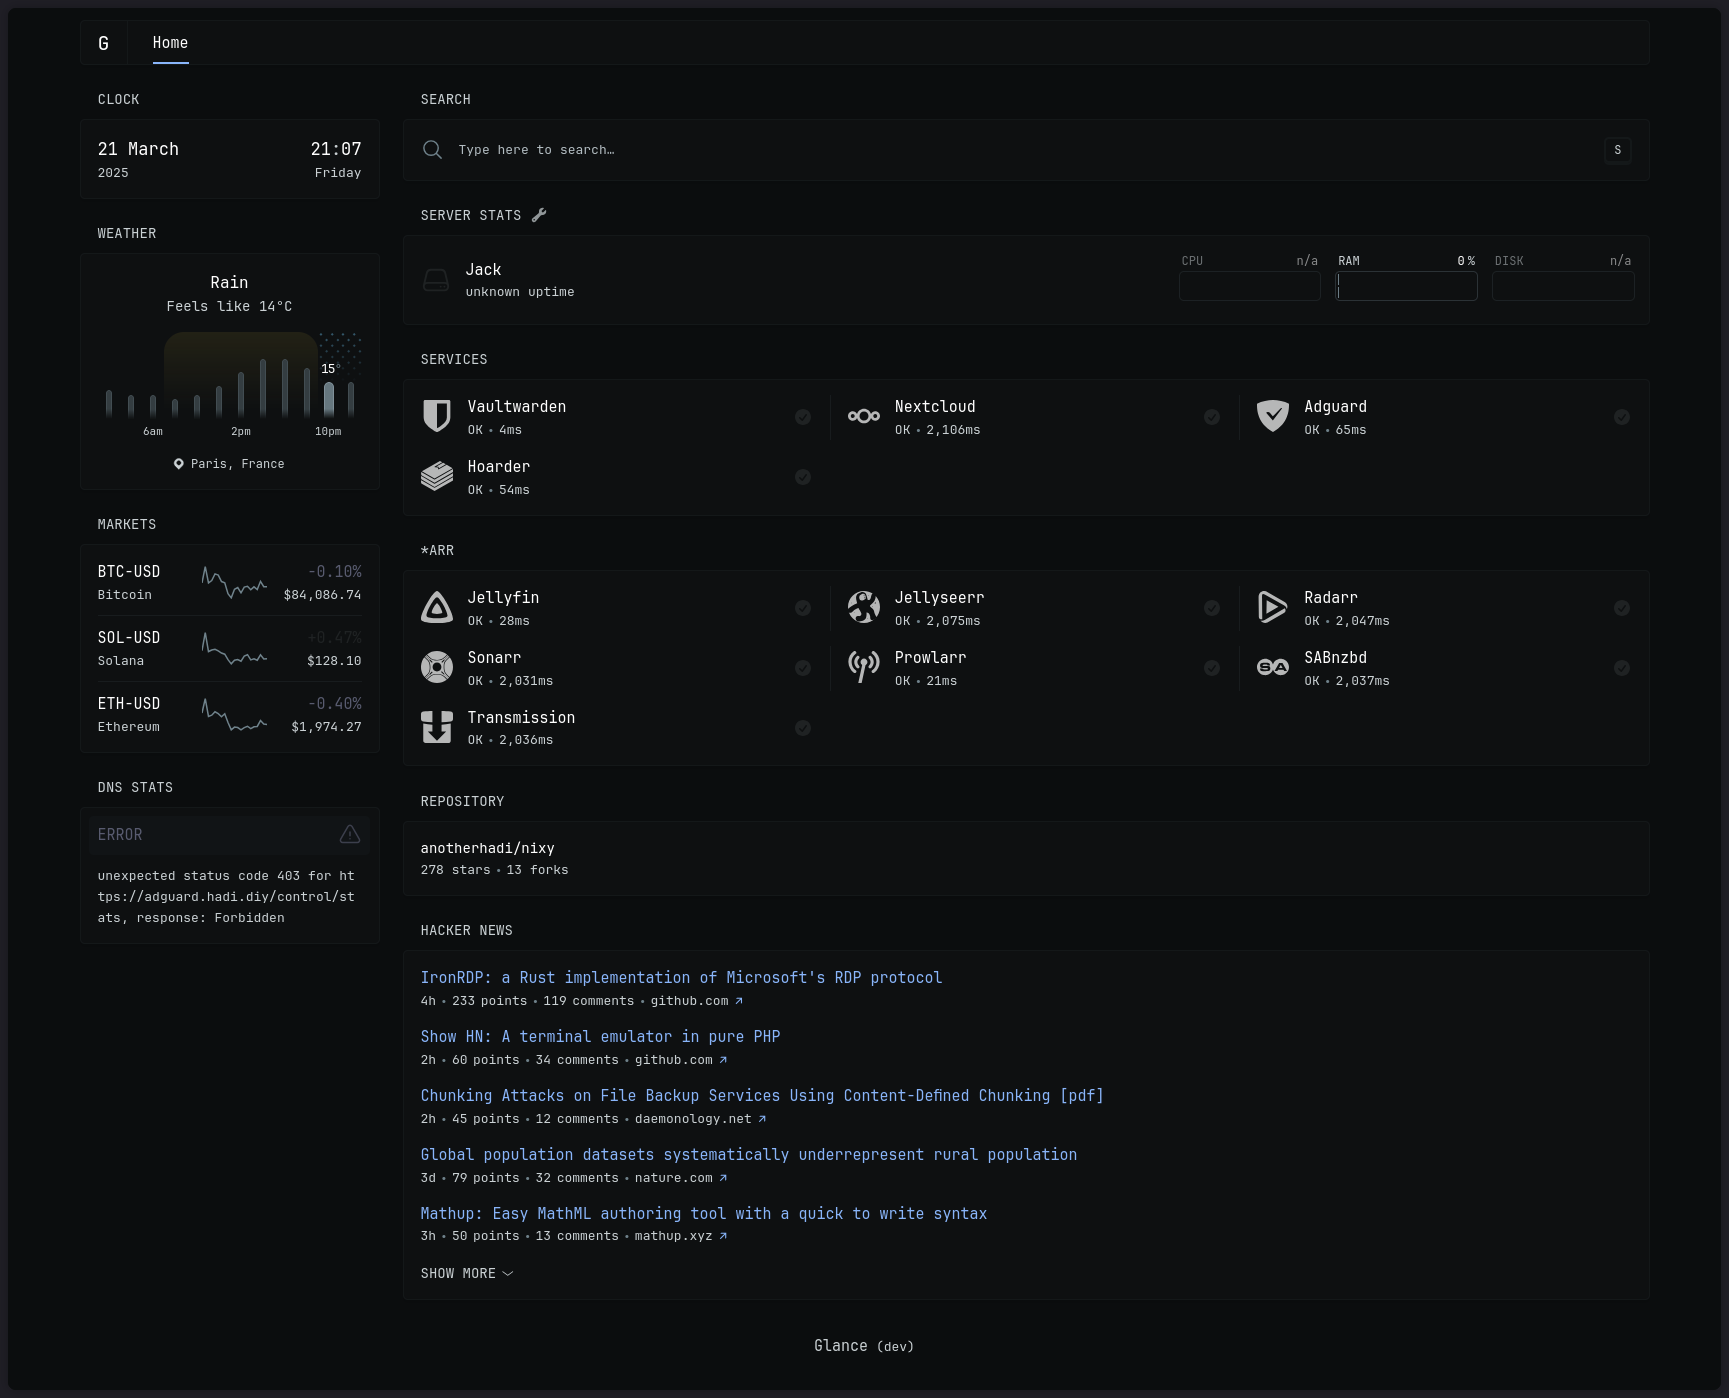Click the OK checkmark for Jellyseerr
The width and height of the screenshot is (1729, 1398).
pos(1213,607)
